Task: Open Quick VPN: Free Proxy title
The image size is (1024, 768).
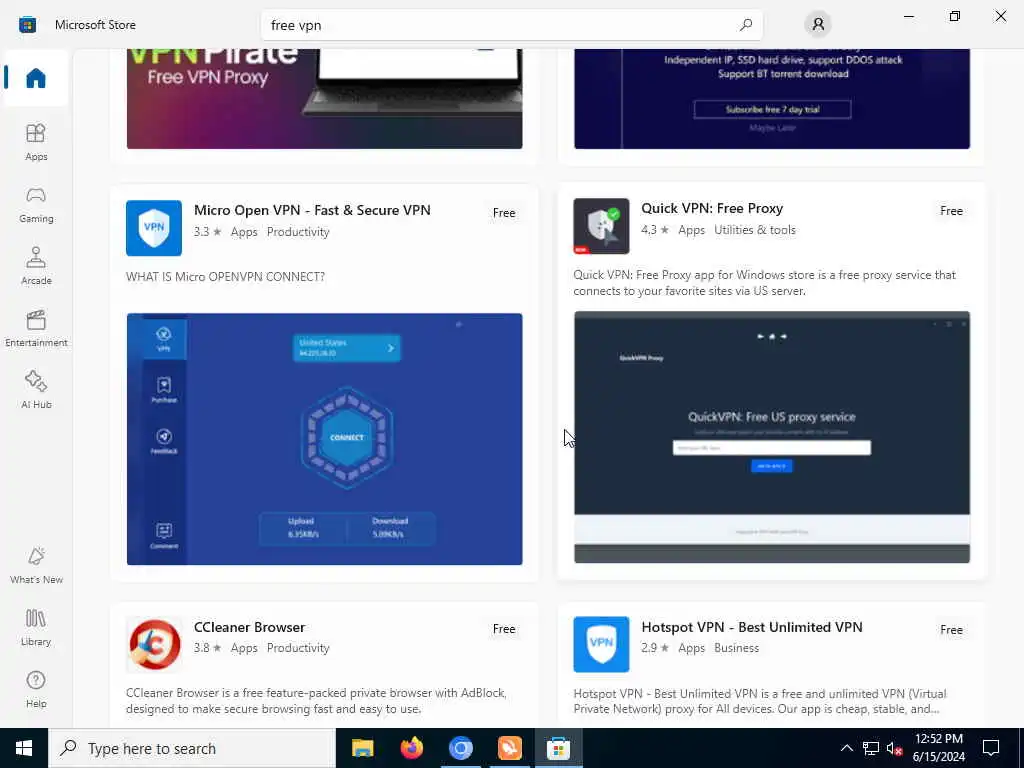Action: [712, 208]
